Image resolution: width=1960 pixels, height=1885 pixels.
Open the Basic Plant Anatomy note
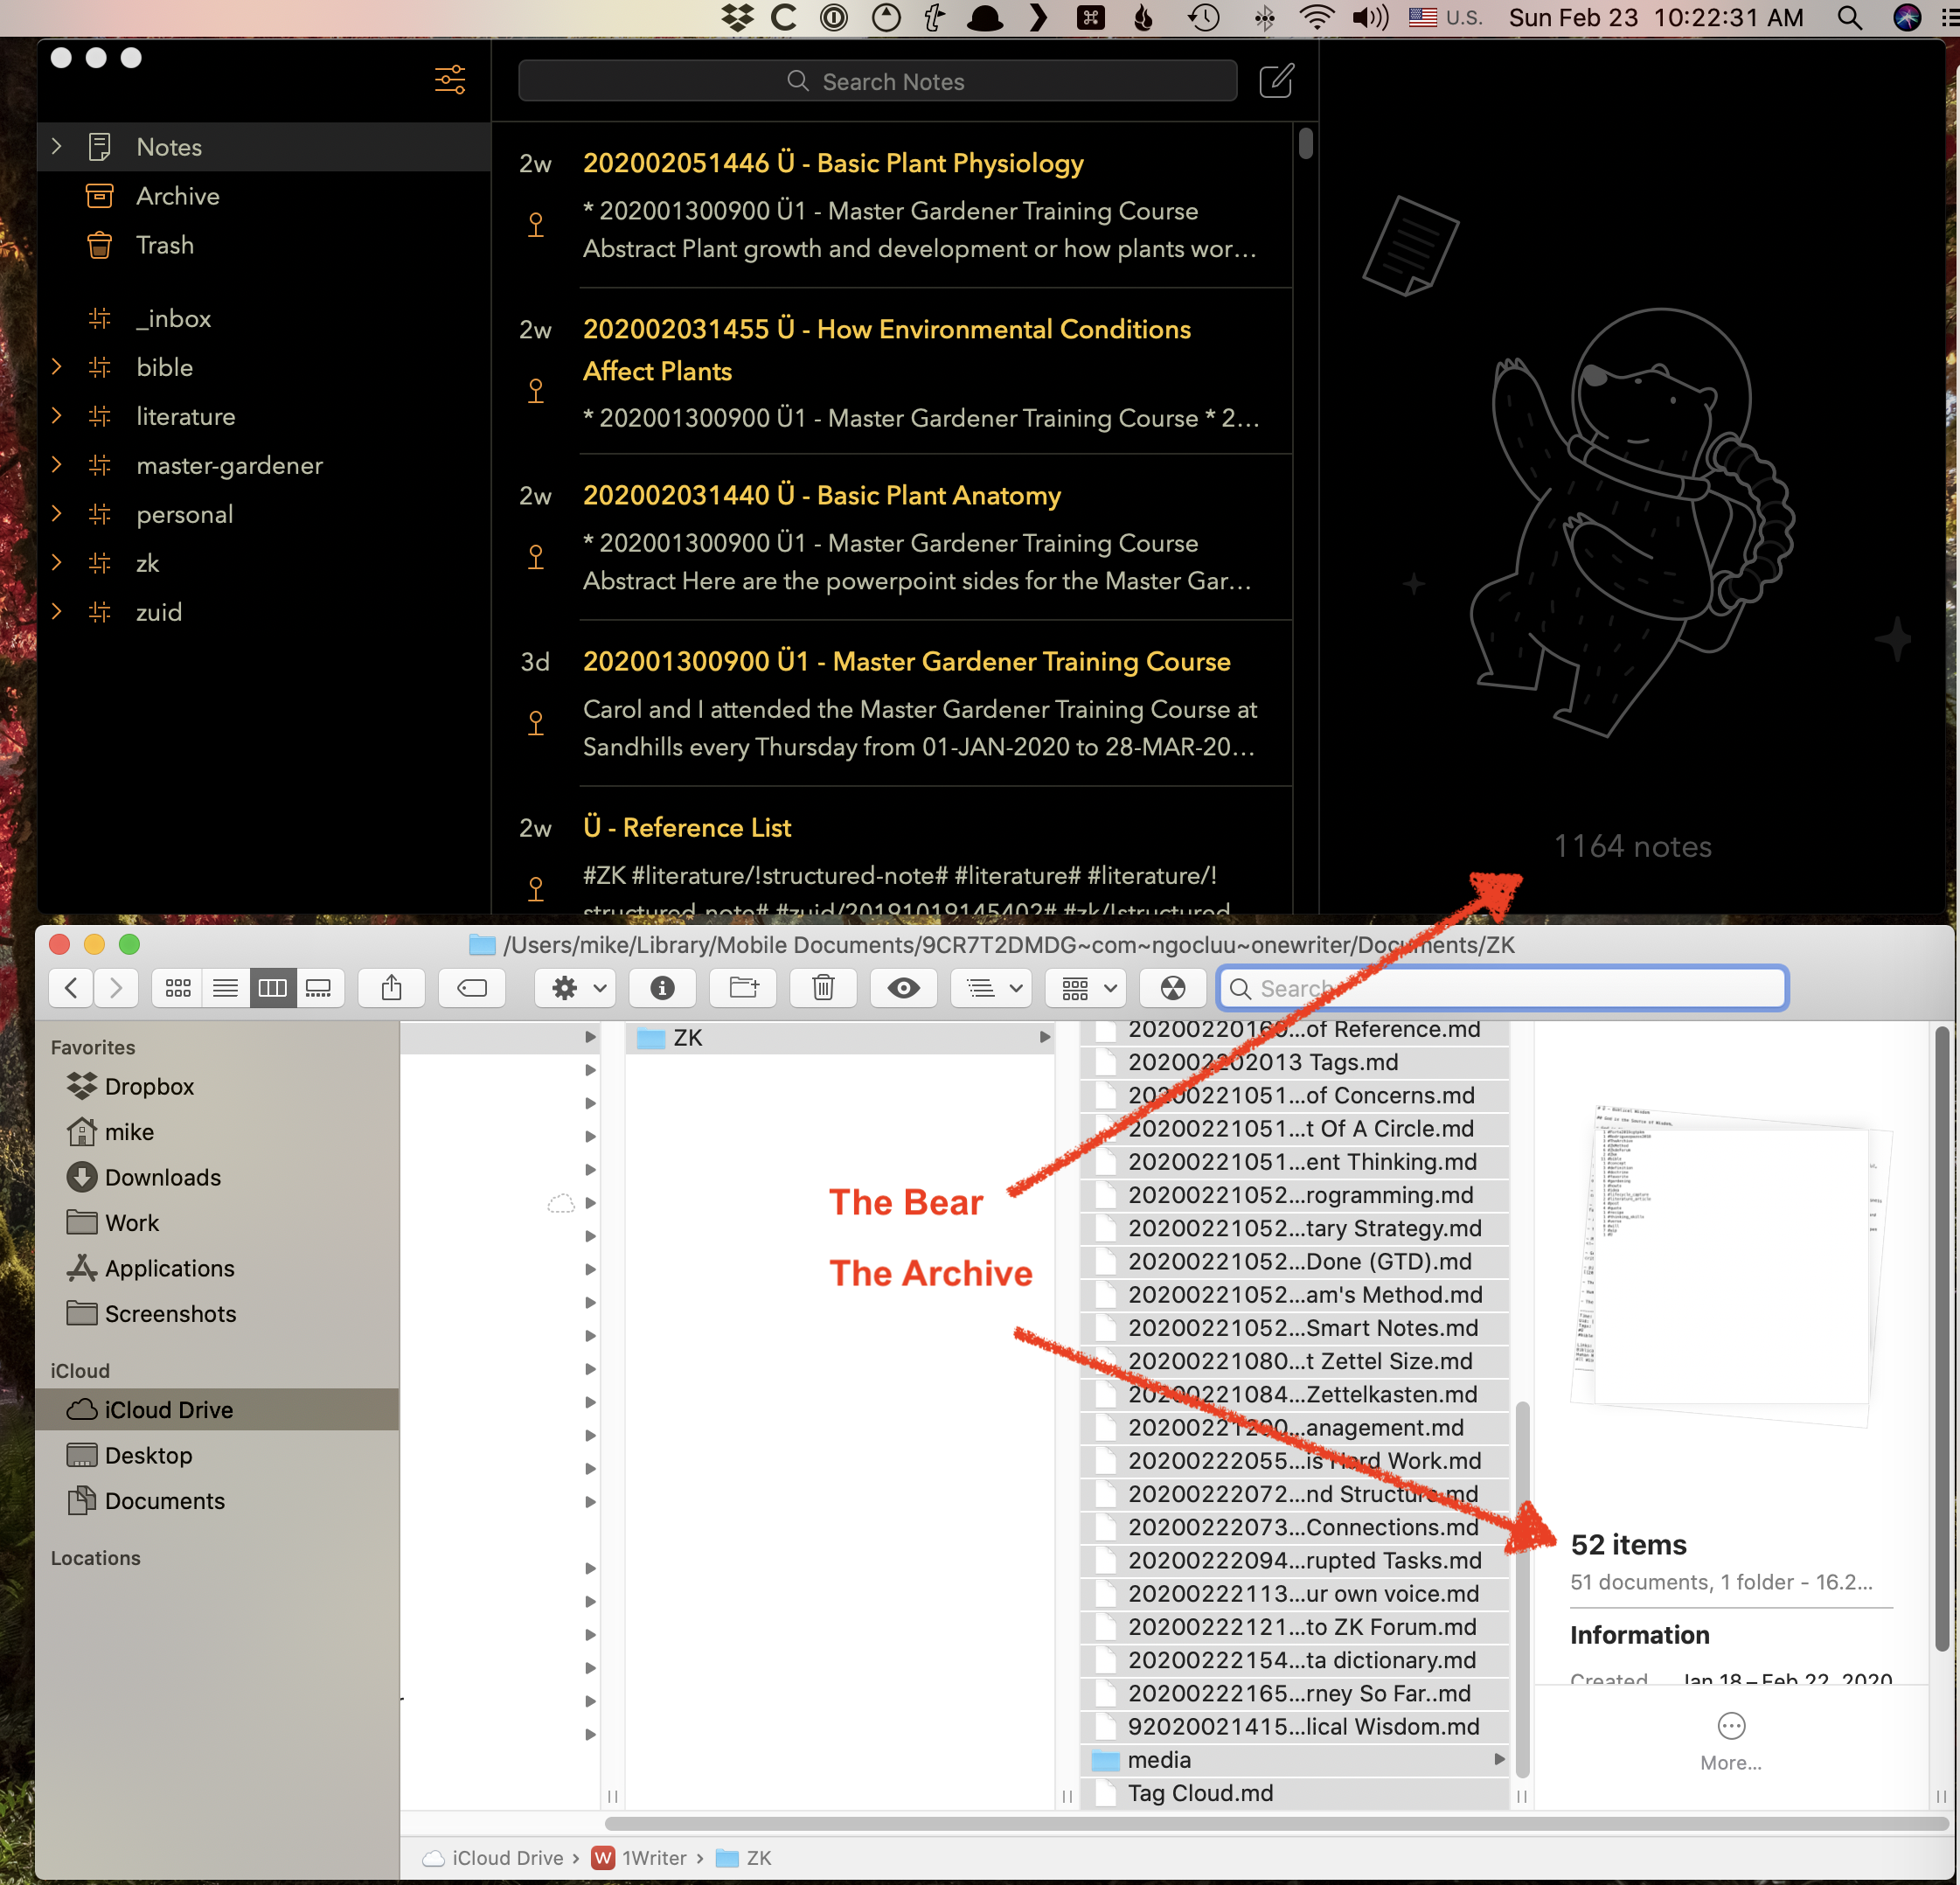(x=893, y=537)
